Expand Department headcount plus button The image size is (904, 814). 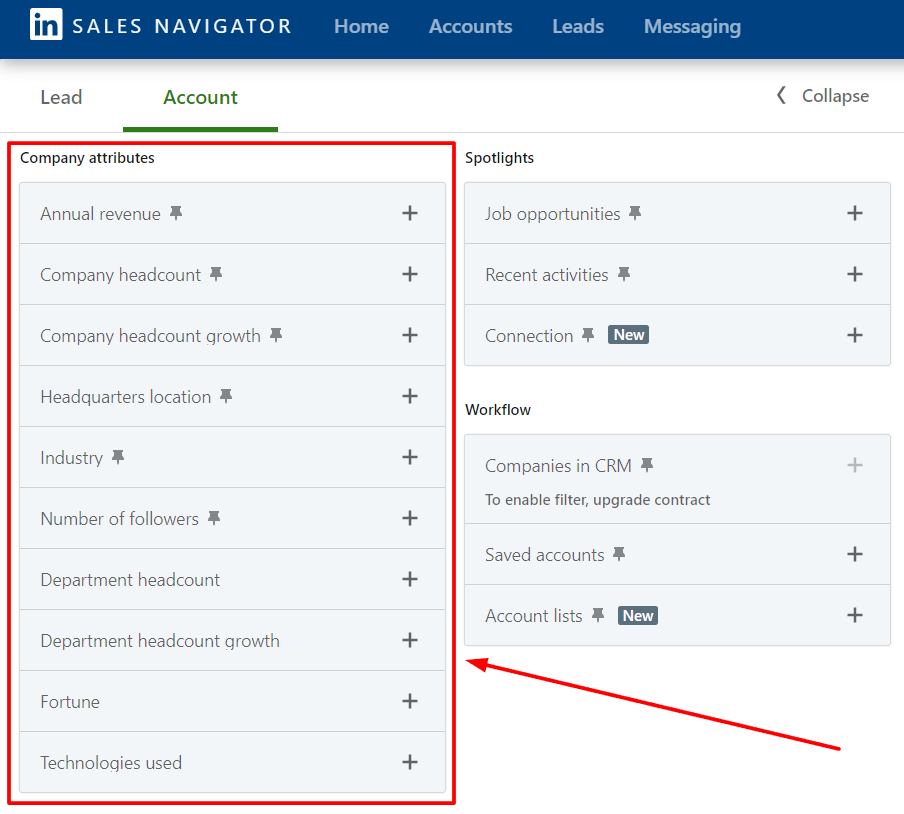(410, 579)
